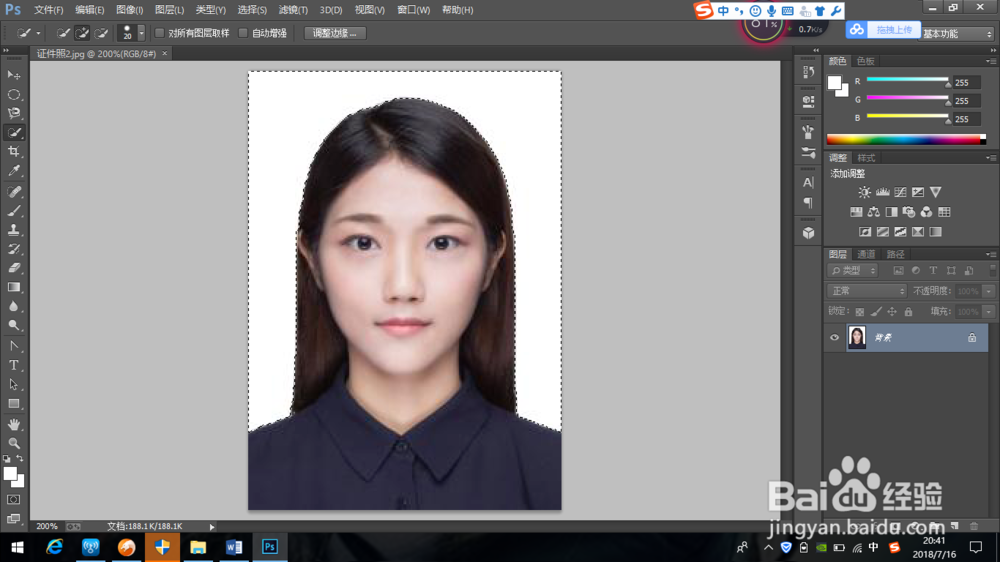Choose Add to Selection mode option
The image size is (1000, 562).
[82, 33]
